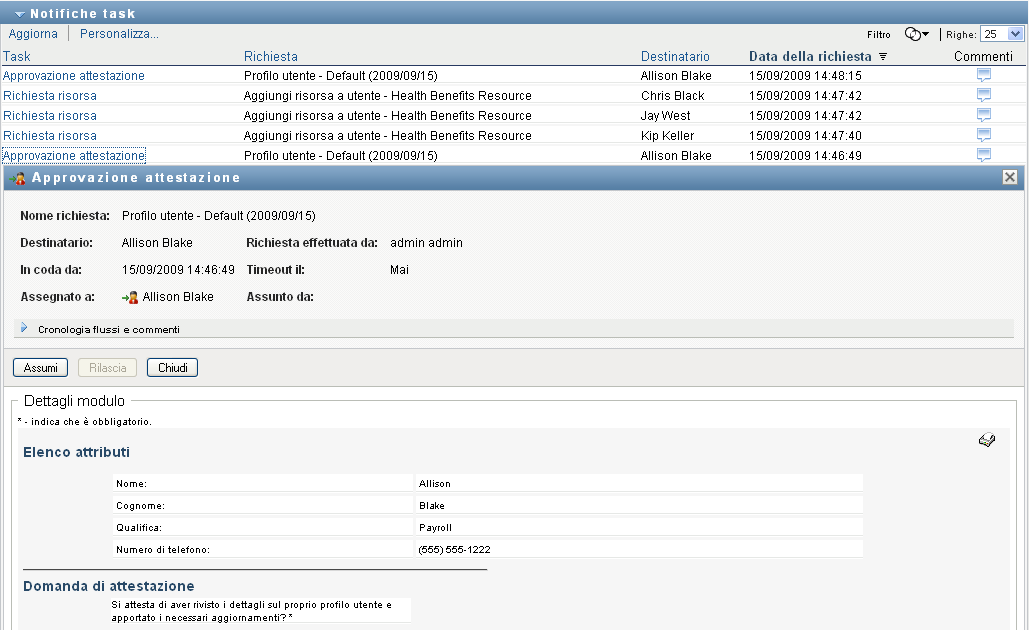Click the Timeout value Mai
The height and width of the screenshot is (630, 1029).
coord(399,270)
